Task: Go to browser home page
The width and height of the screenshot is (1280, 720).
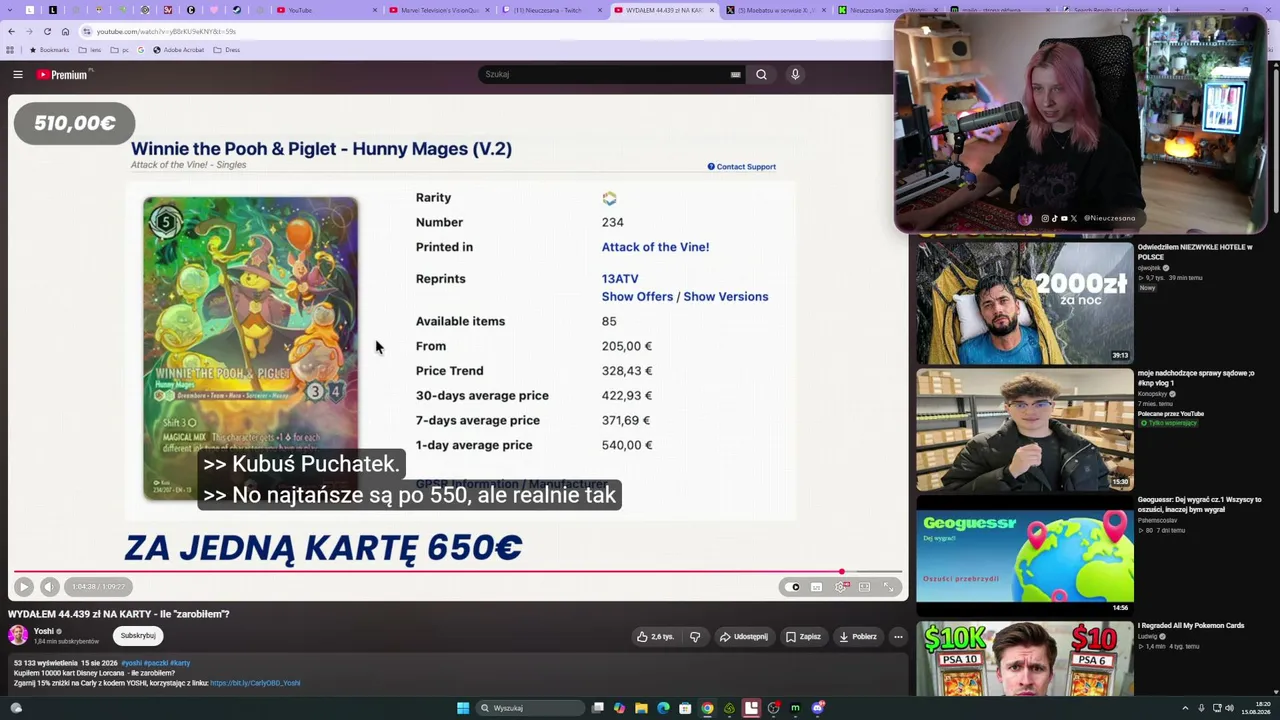Action: click(x=65, y=31)
